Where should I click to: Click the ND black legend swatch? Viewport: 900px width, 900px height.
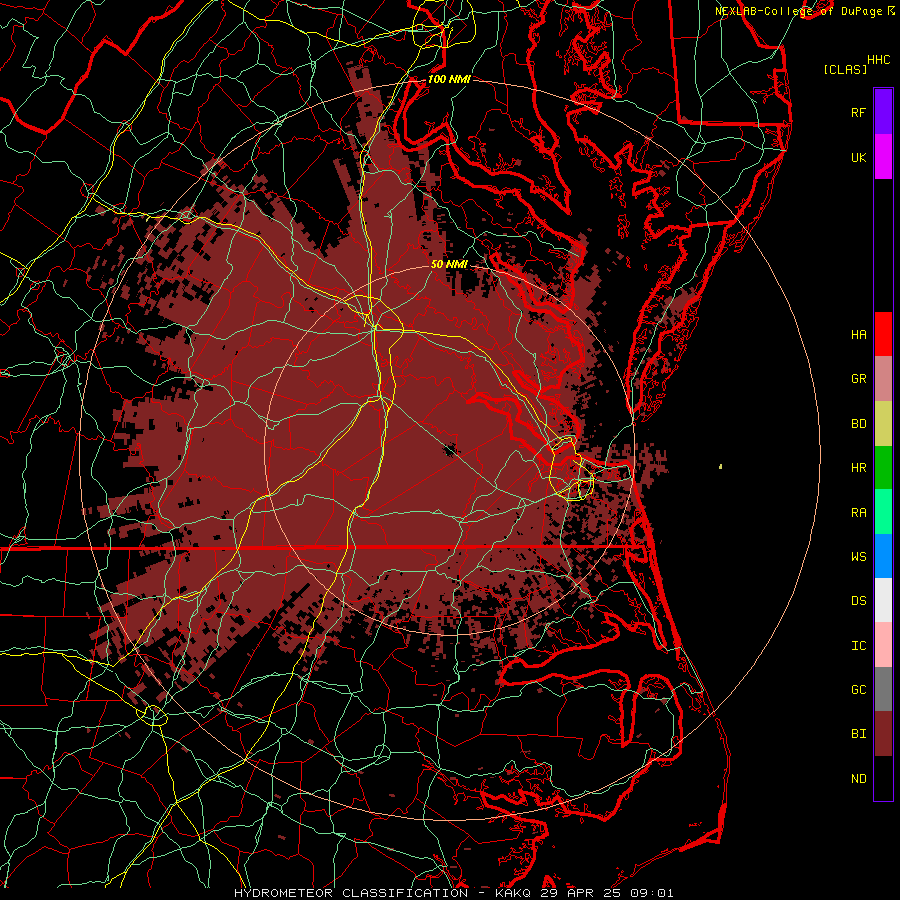click(x=883, y=778)
